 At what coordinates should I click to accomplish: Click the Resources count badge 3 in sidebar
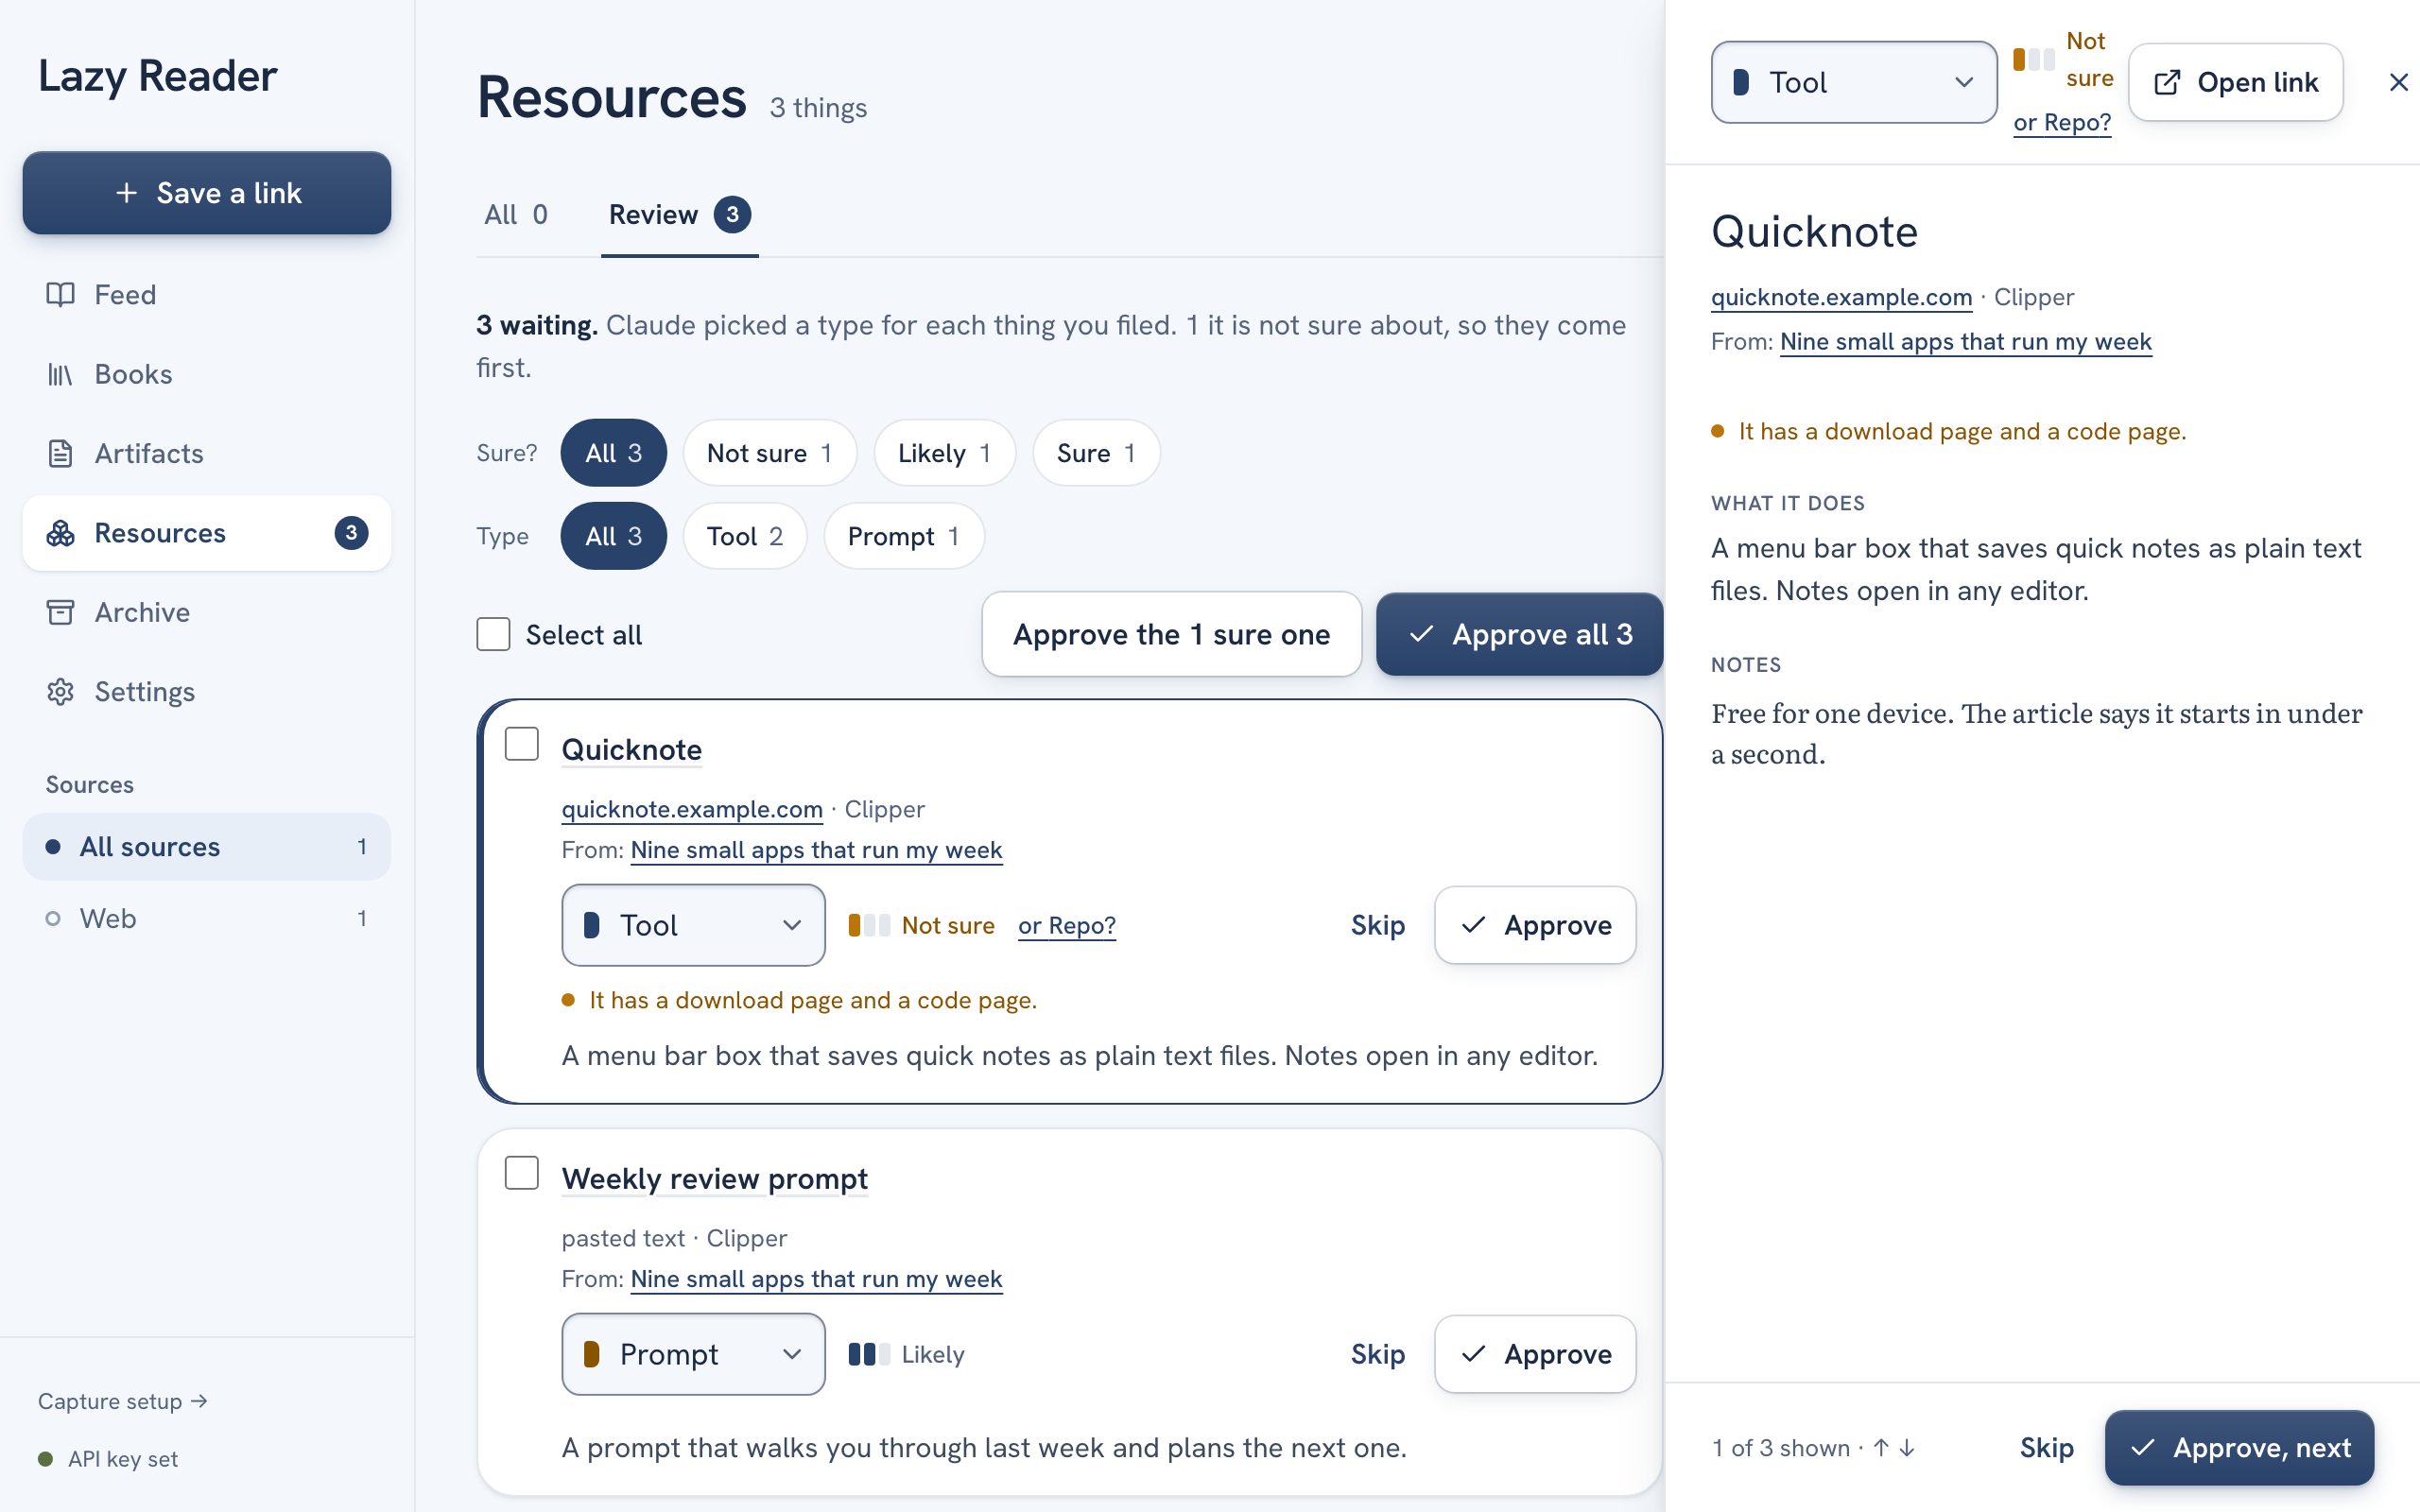point(351,533)
